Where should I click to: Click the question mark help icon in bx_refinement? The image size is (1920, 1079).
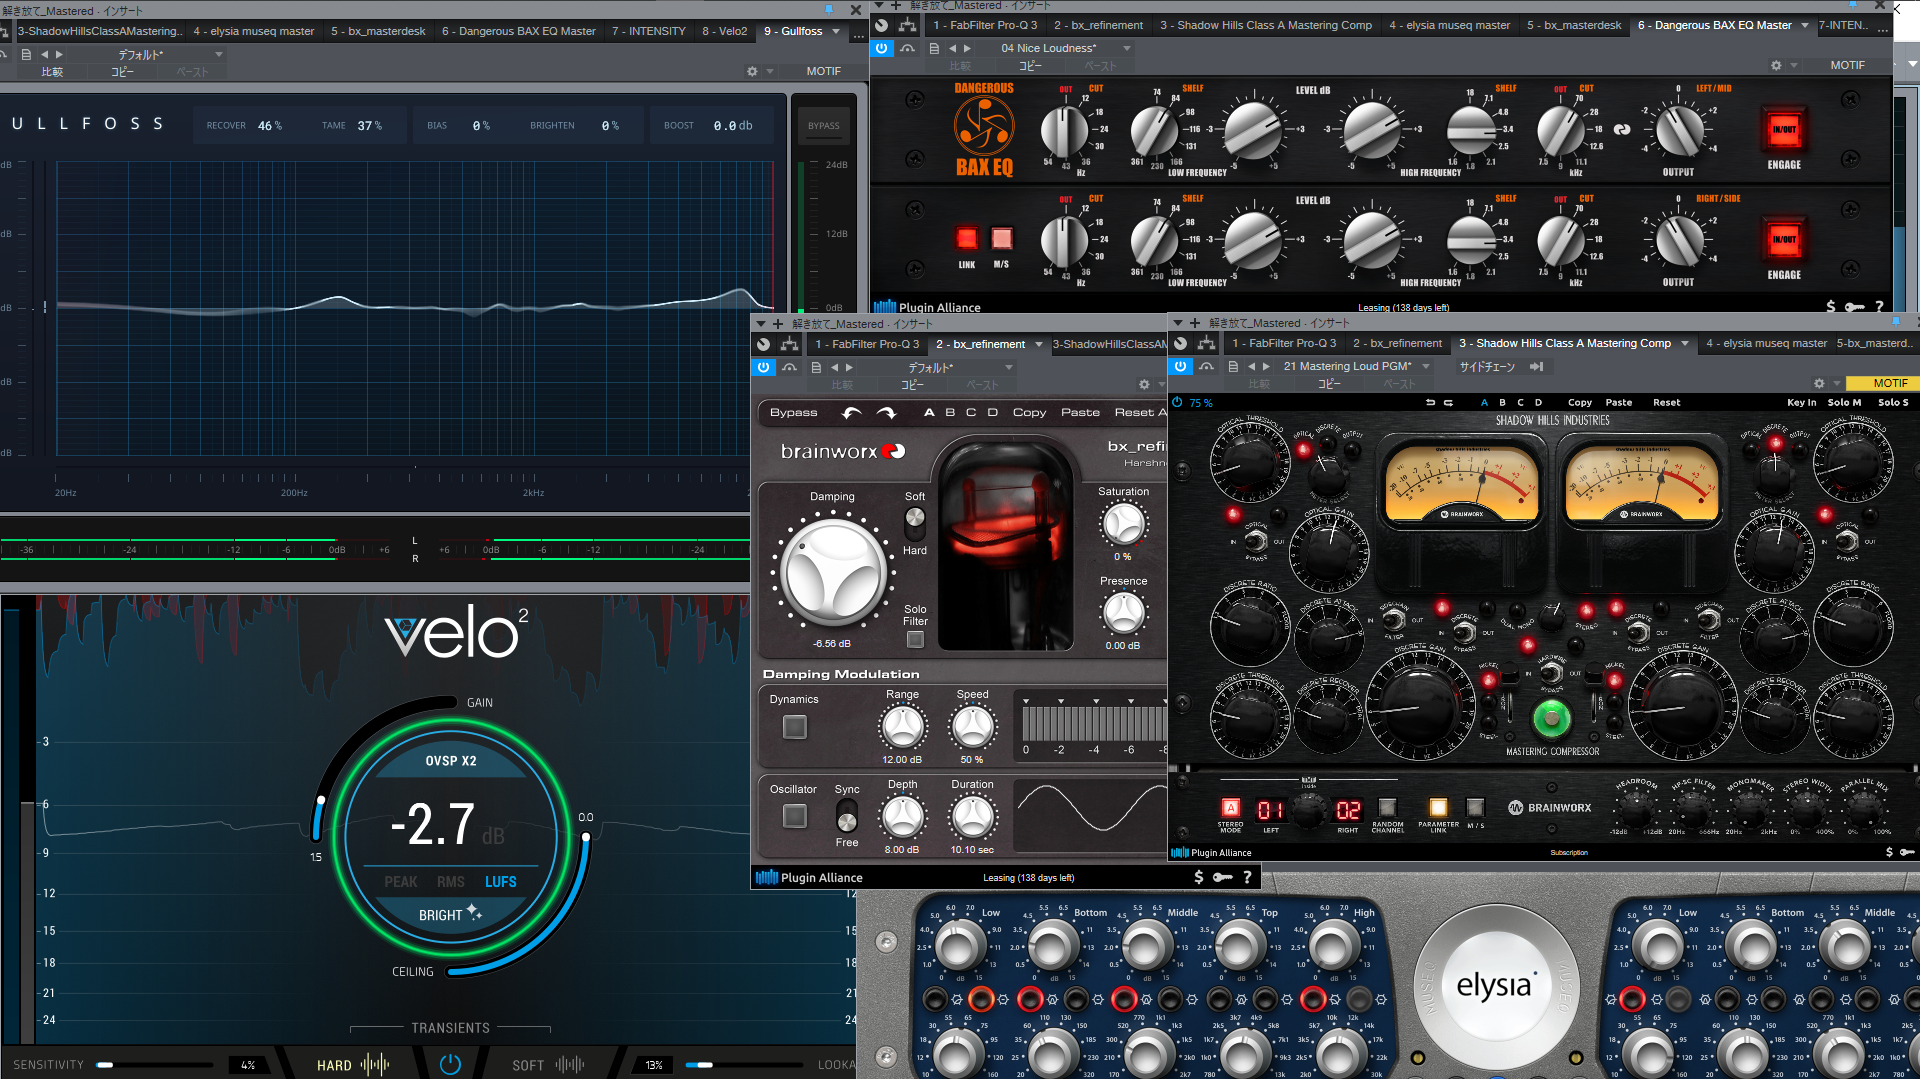click(1247, 877)
